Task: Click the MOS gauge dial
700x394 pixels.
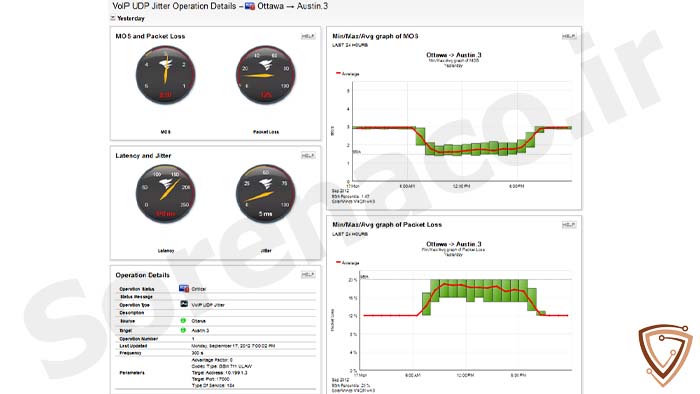Action: click(166, 75)
